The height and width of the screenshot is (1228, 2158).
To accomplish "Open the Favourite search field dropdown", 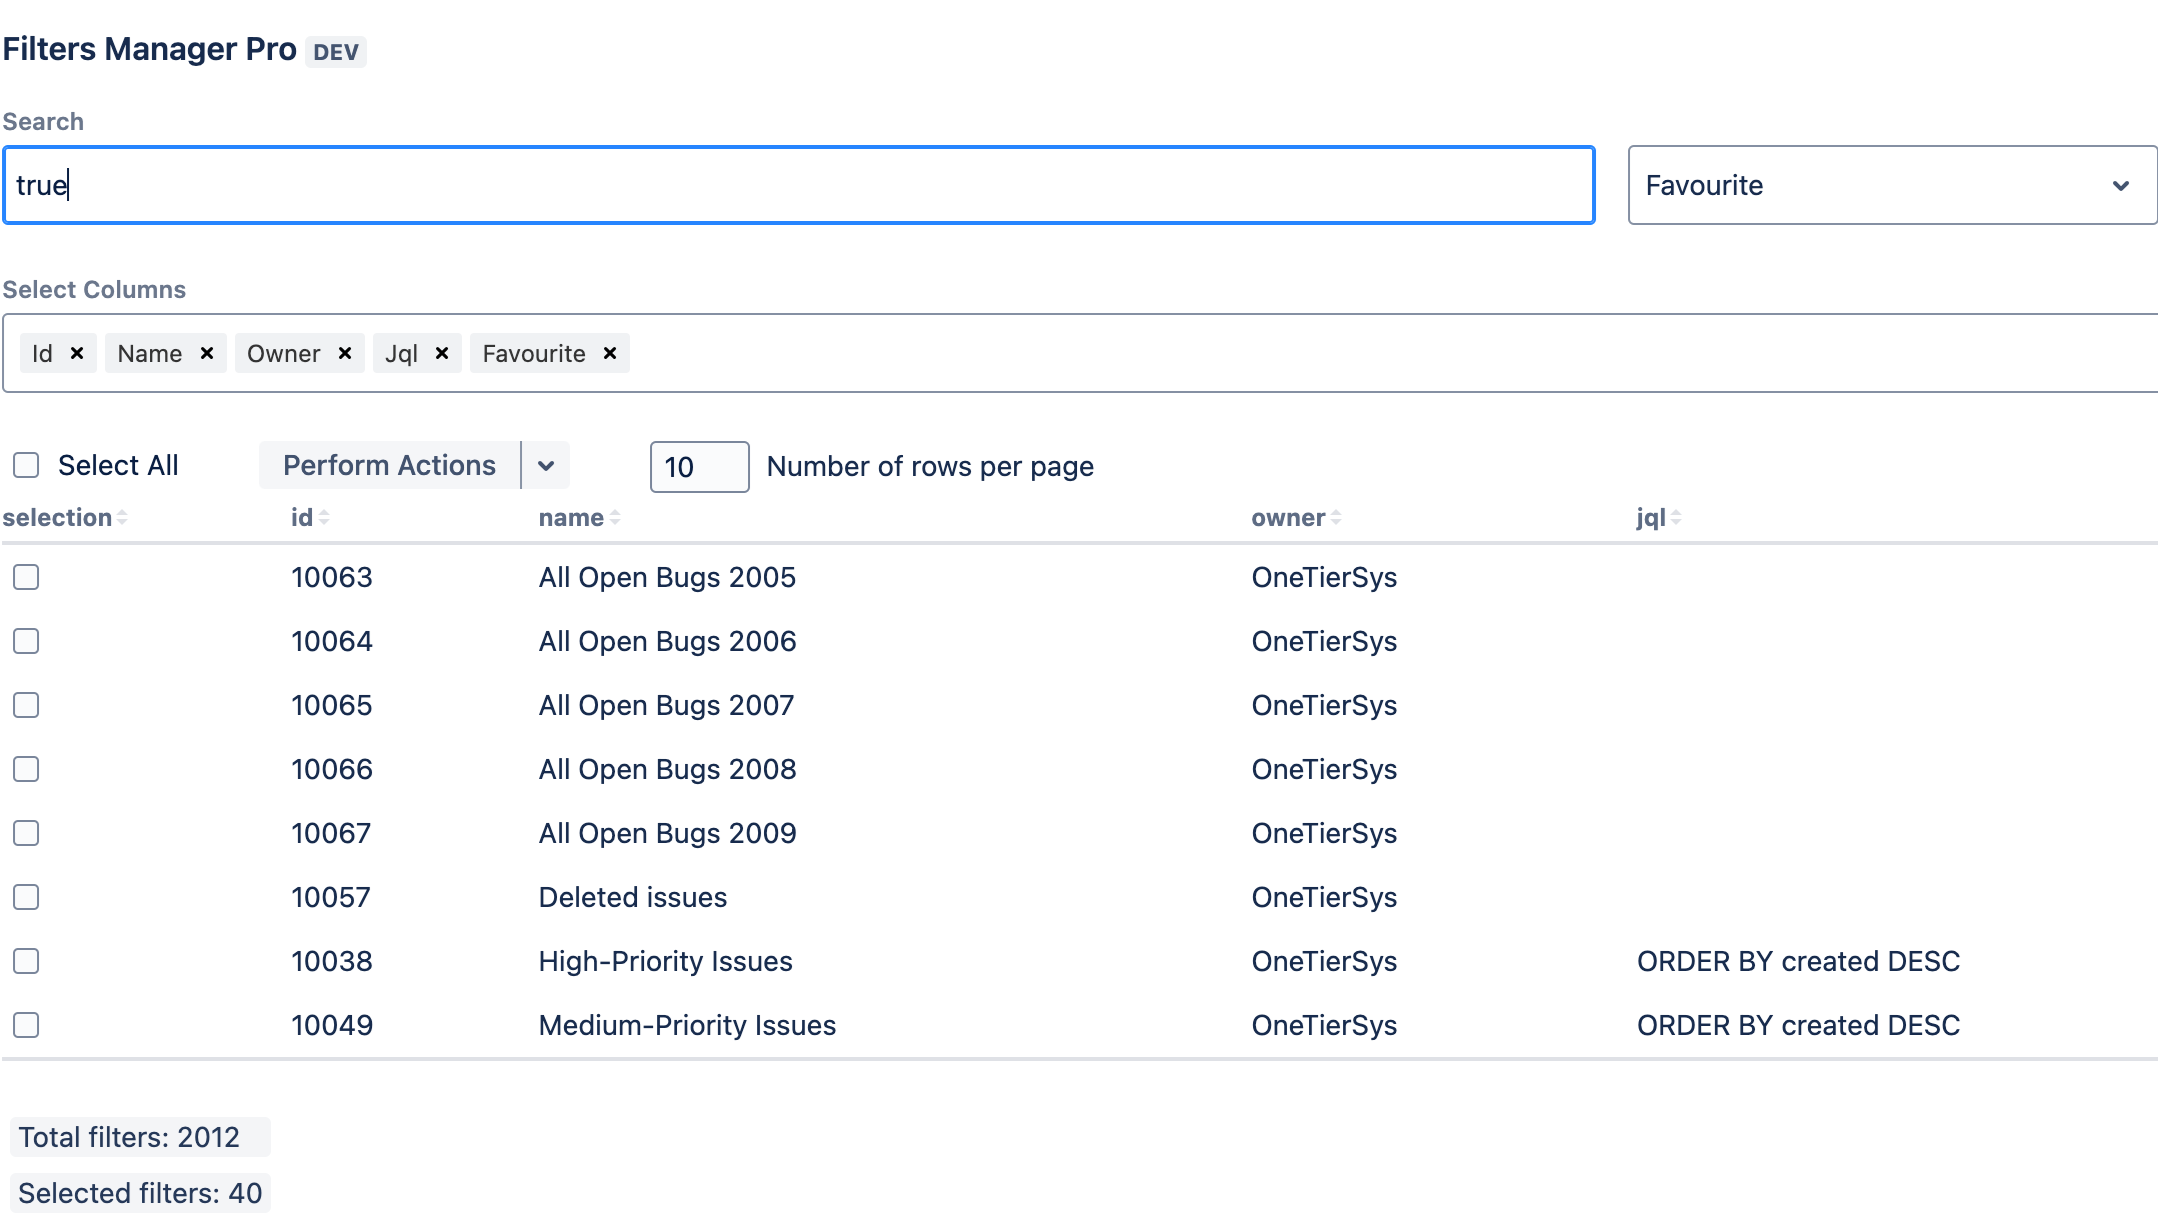I will pos(1892,185).
